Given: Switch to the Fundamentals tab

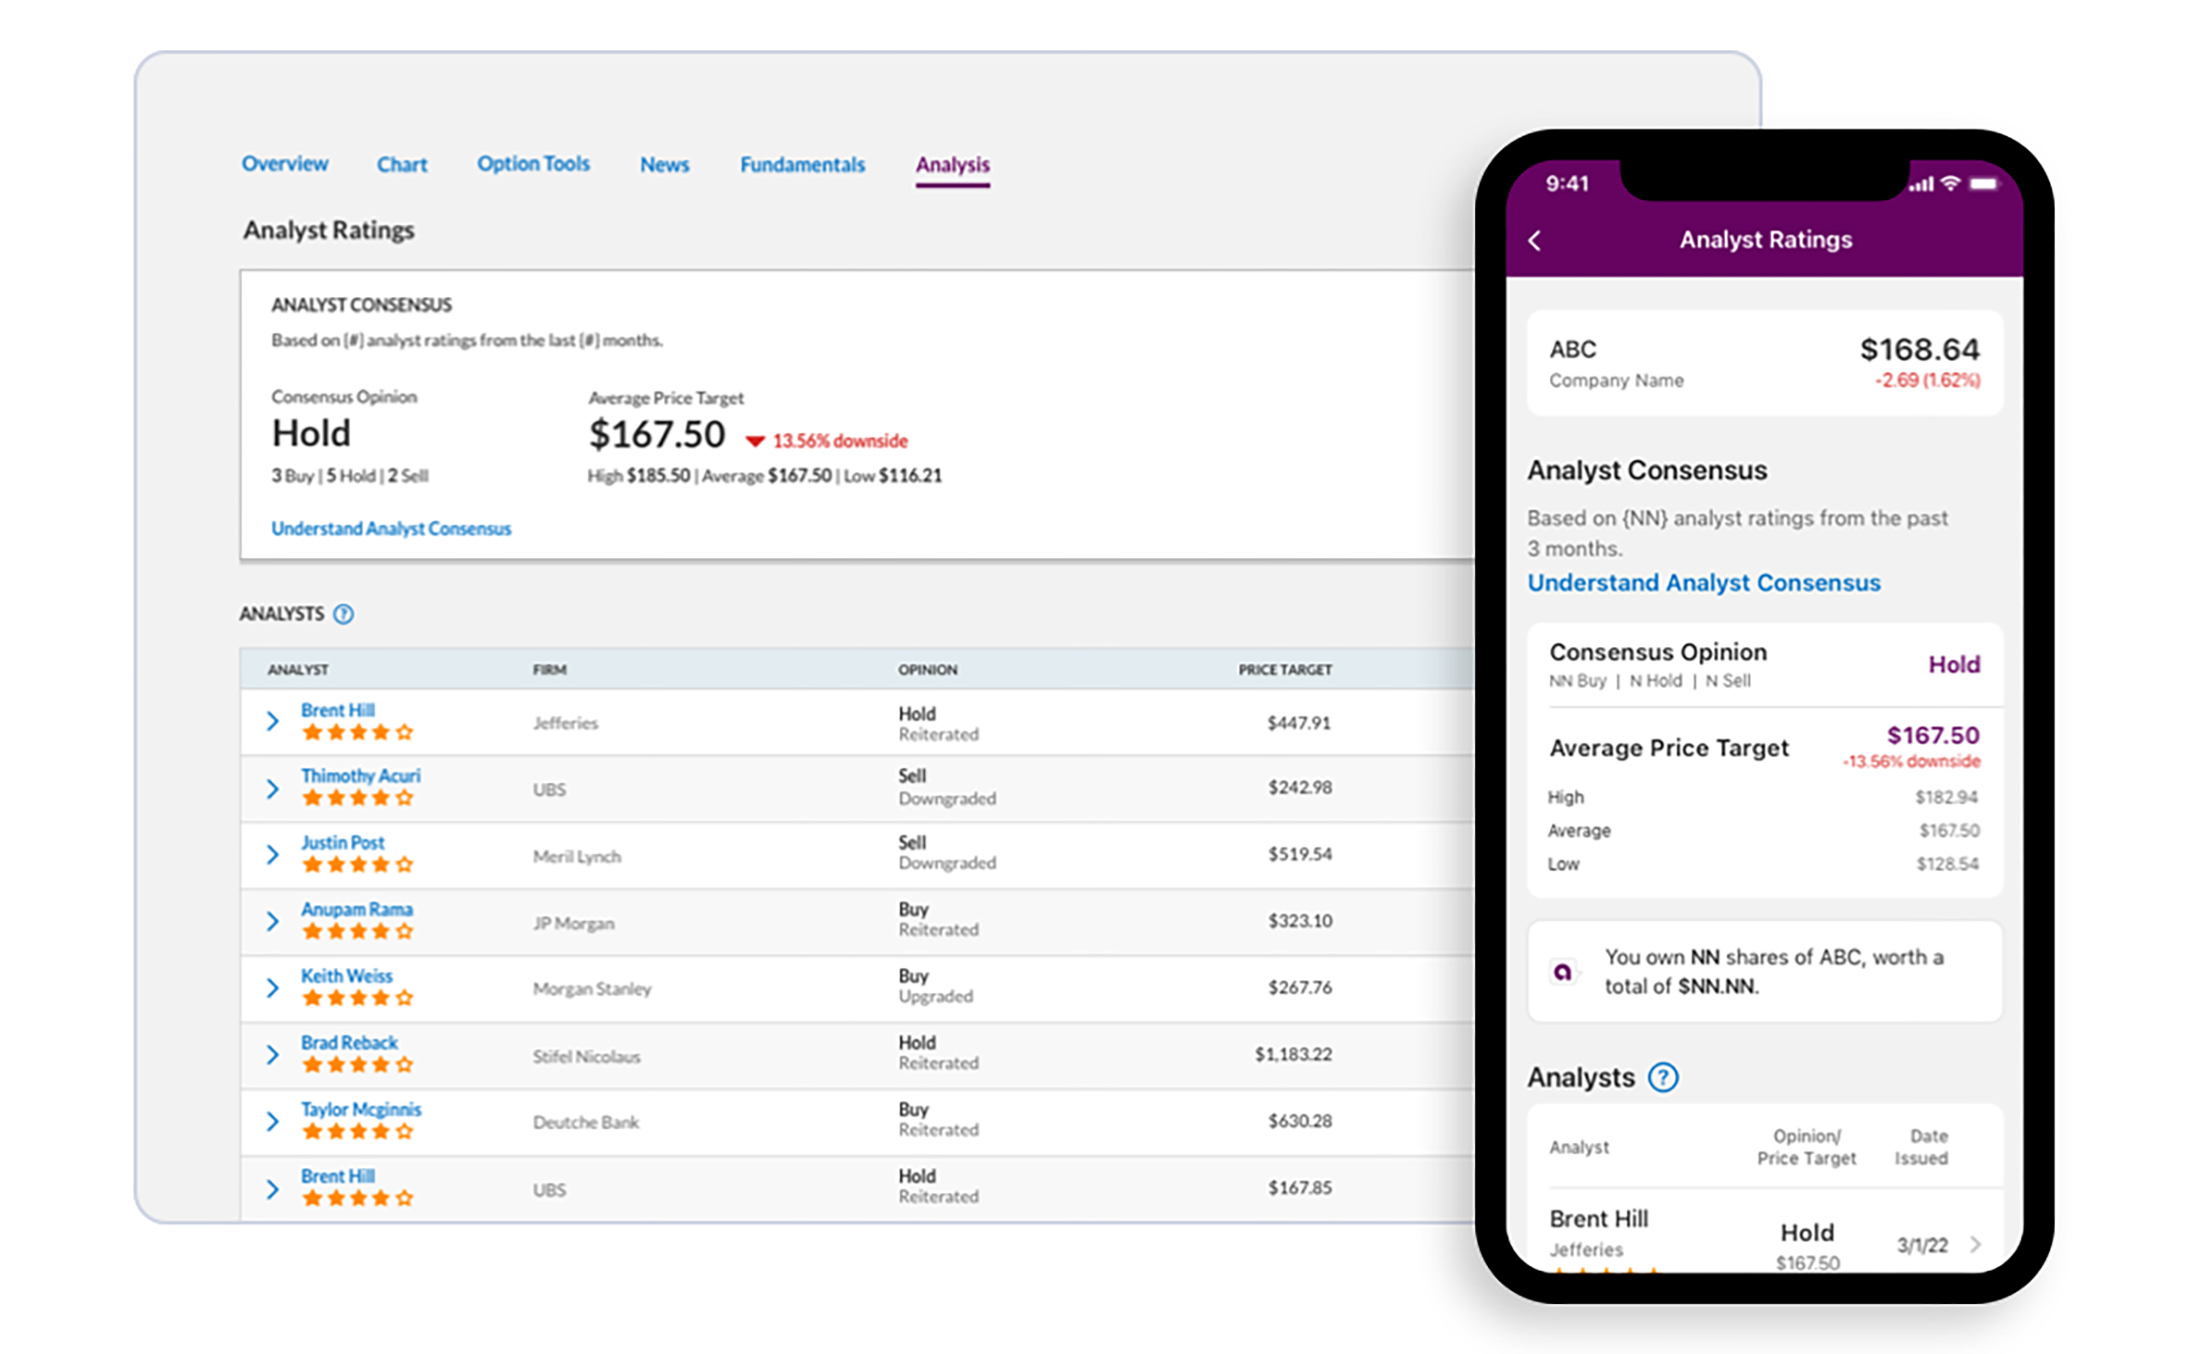Looking at the screenshot, I should (x=801, y=164).
